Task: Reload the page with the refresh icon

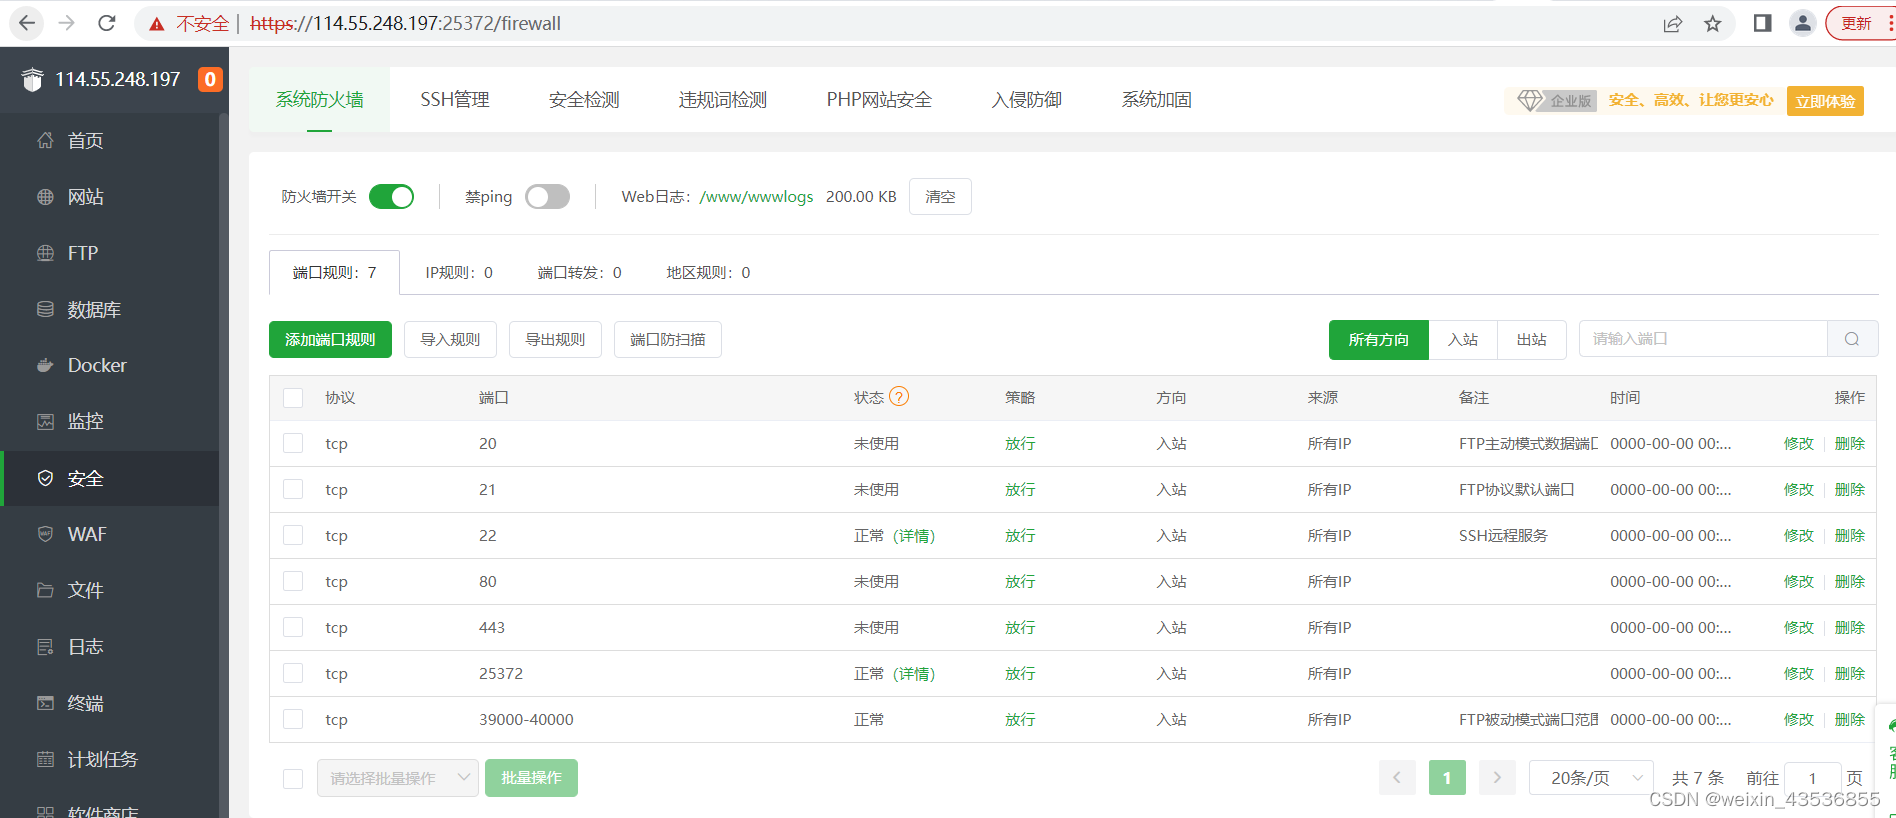Action: (x=107, y=23)
